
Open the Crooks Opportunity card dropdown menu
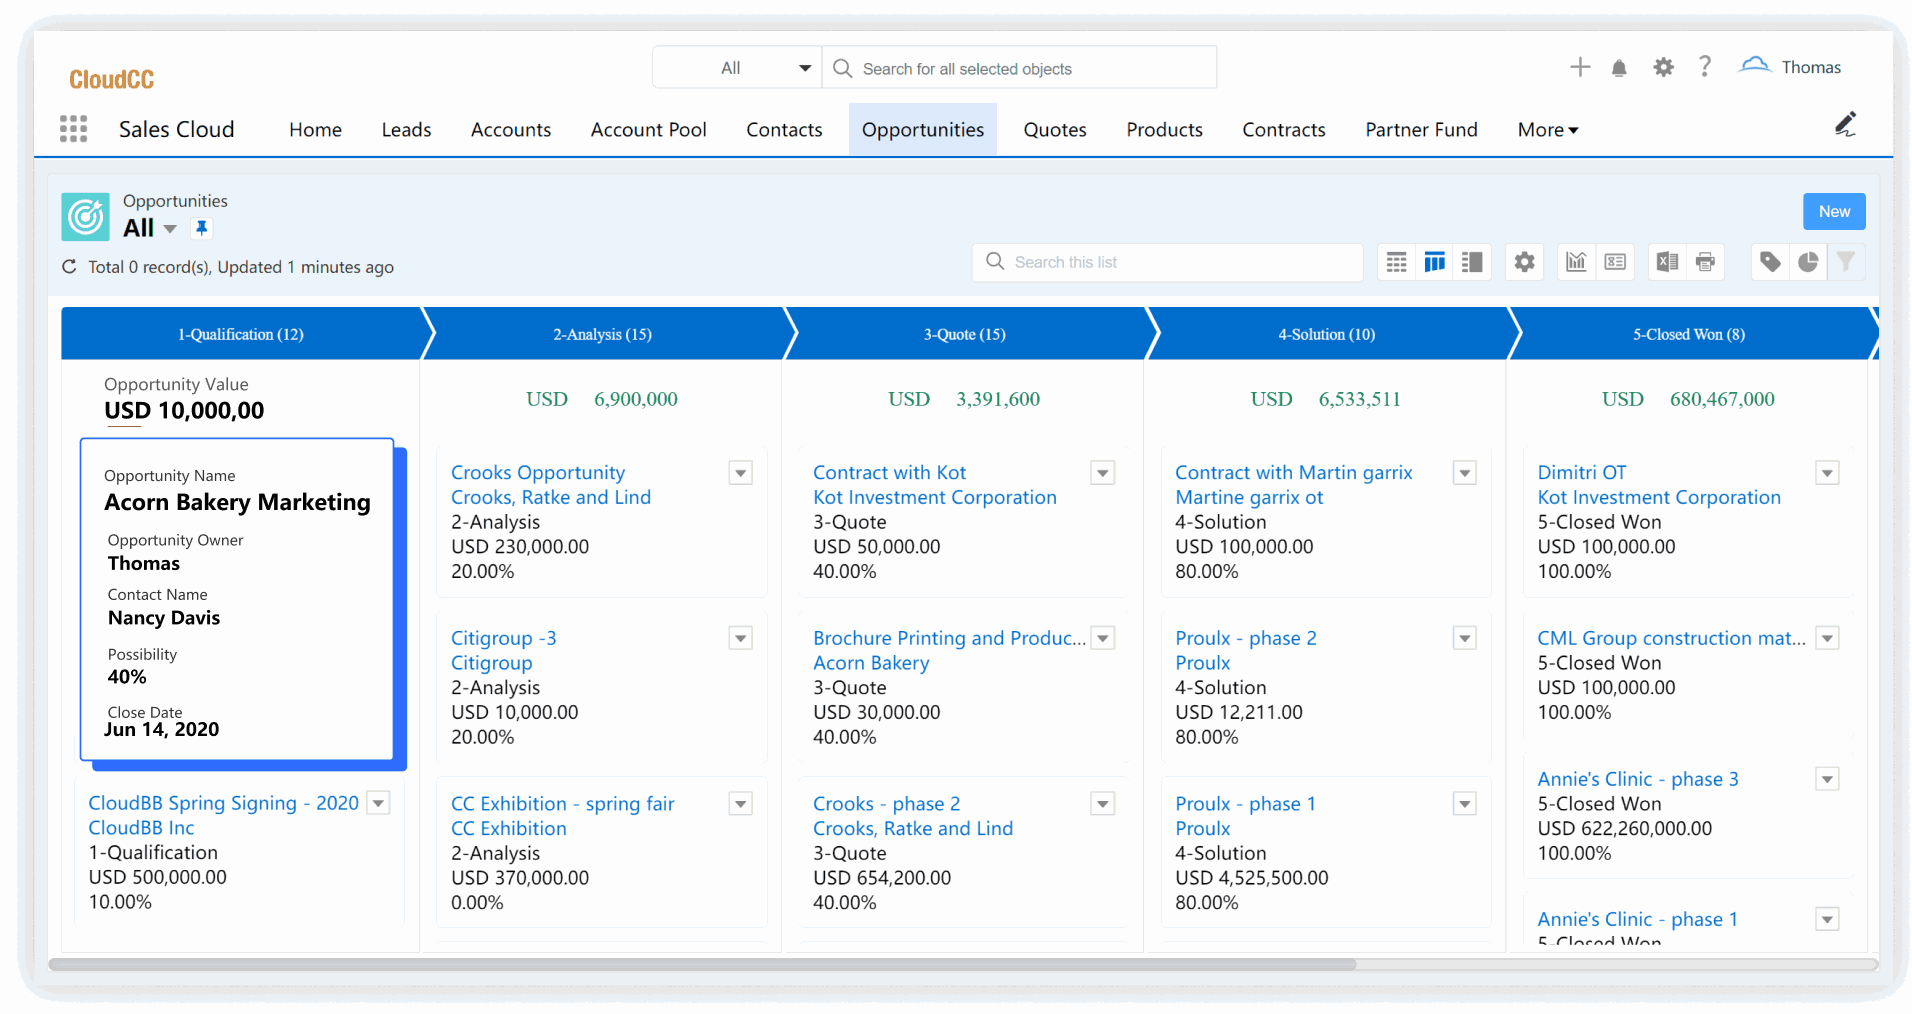[740, 473]
